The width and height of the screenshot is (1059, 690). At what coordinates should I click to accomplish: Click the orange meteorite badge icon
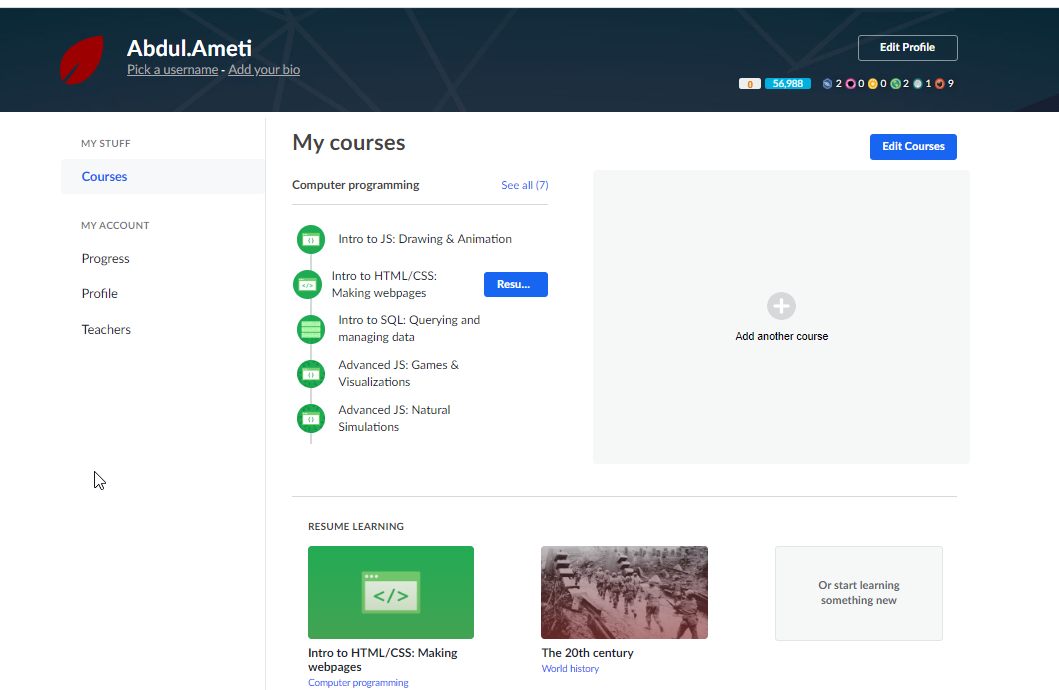pyautogui.click(x=939, y=84)
